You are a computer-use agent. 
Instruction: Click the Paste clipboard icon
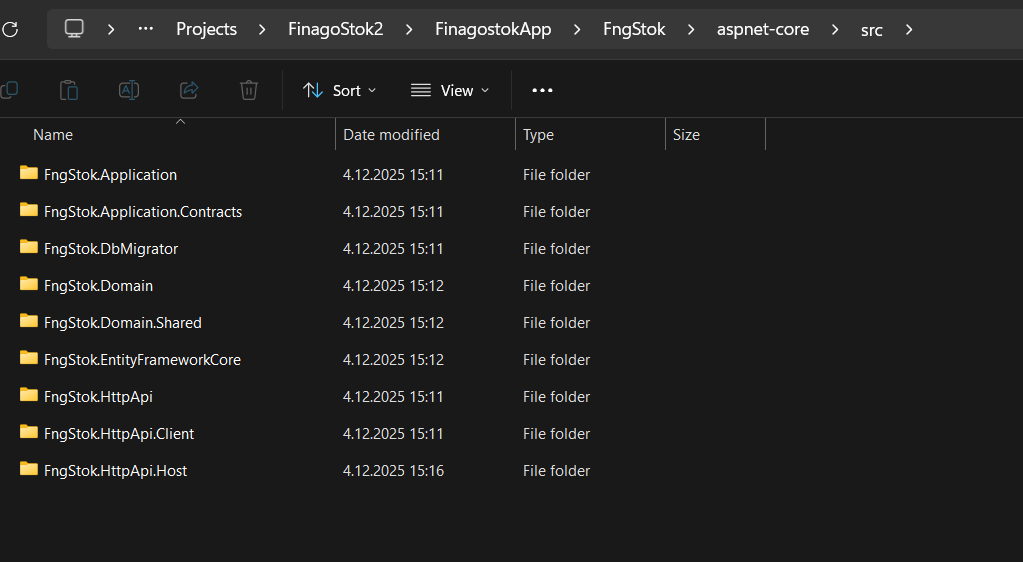69,90
